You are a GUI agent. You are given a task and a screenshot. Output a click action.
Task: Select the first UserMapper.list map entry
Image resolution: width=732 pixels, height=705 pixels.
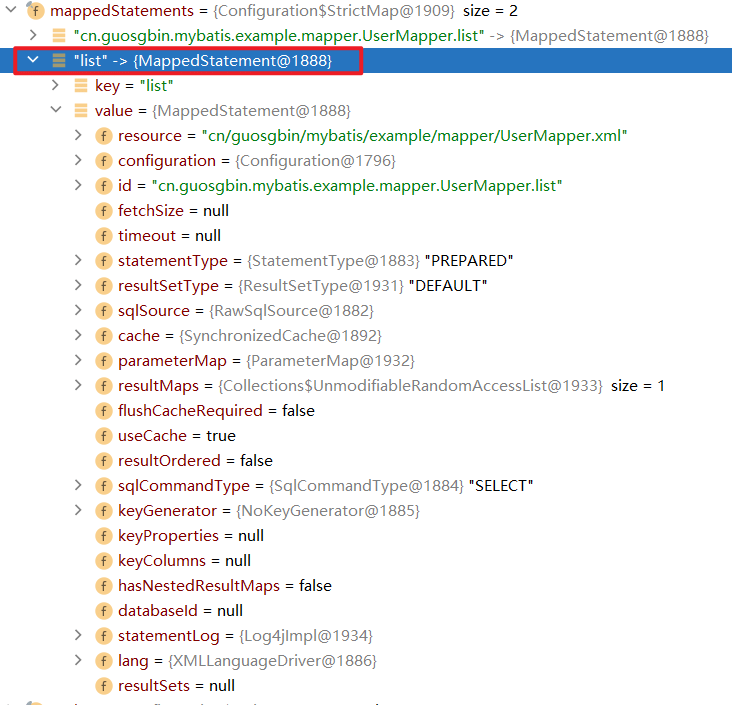tap(390, 36)
